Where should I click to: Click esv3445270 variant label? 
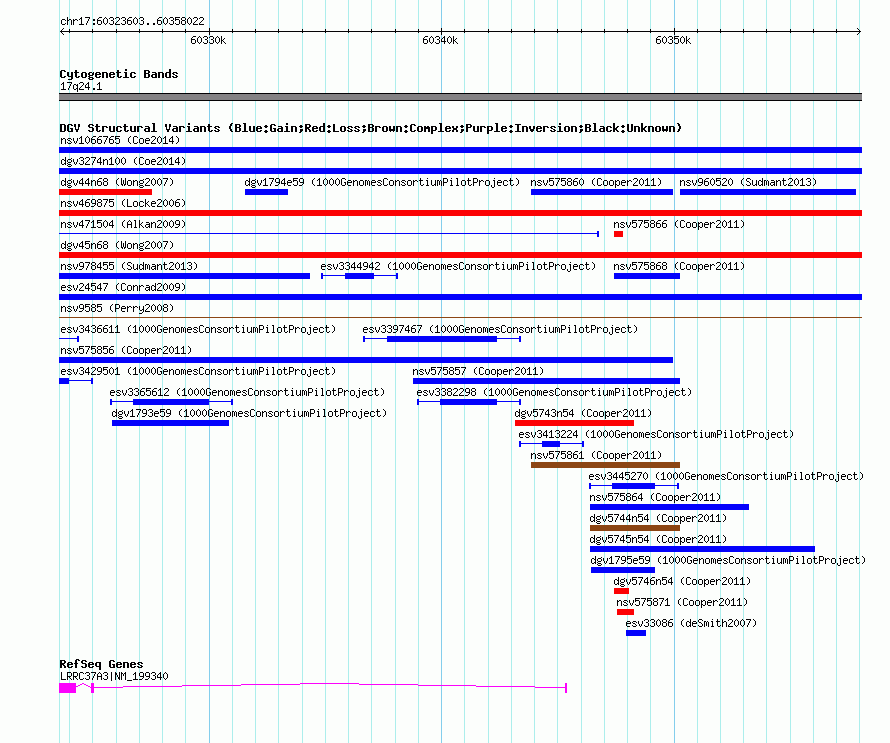pyautogui.click(x=726, y=476)
